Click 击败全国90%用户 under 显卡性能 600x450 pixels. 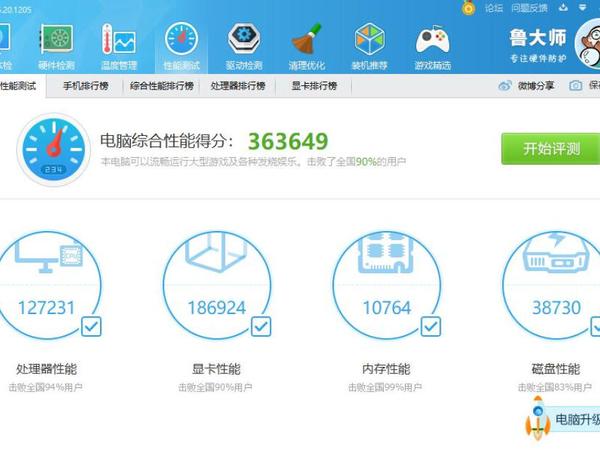click(x=215, y=388)
